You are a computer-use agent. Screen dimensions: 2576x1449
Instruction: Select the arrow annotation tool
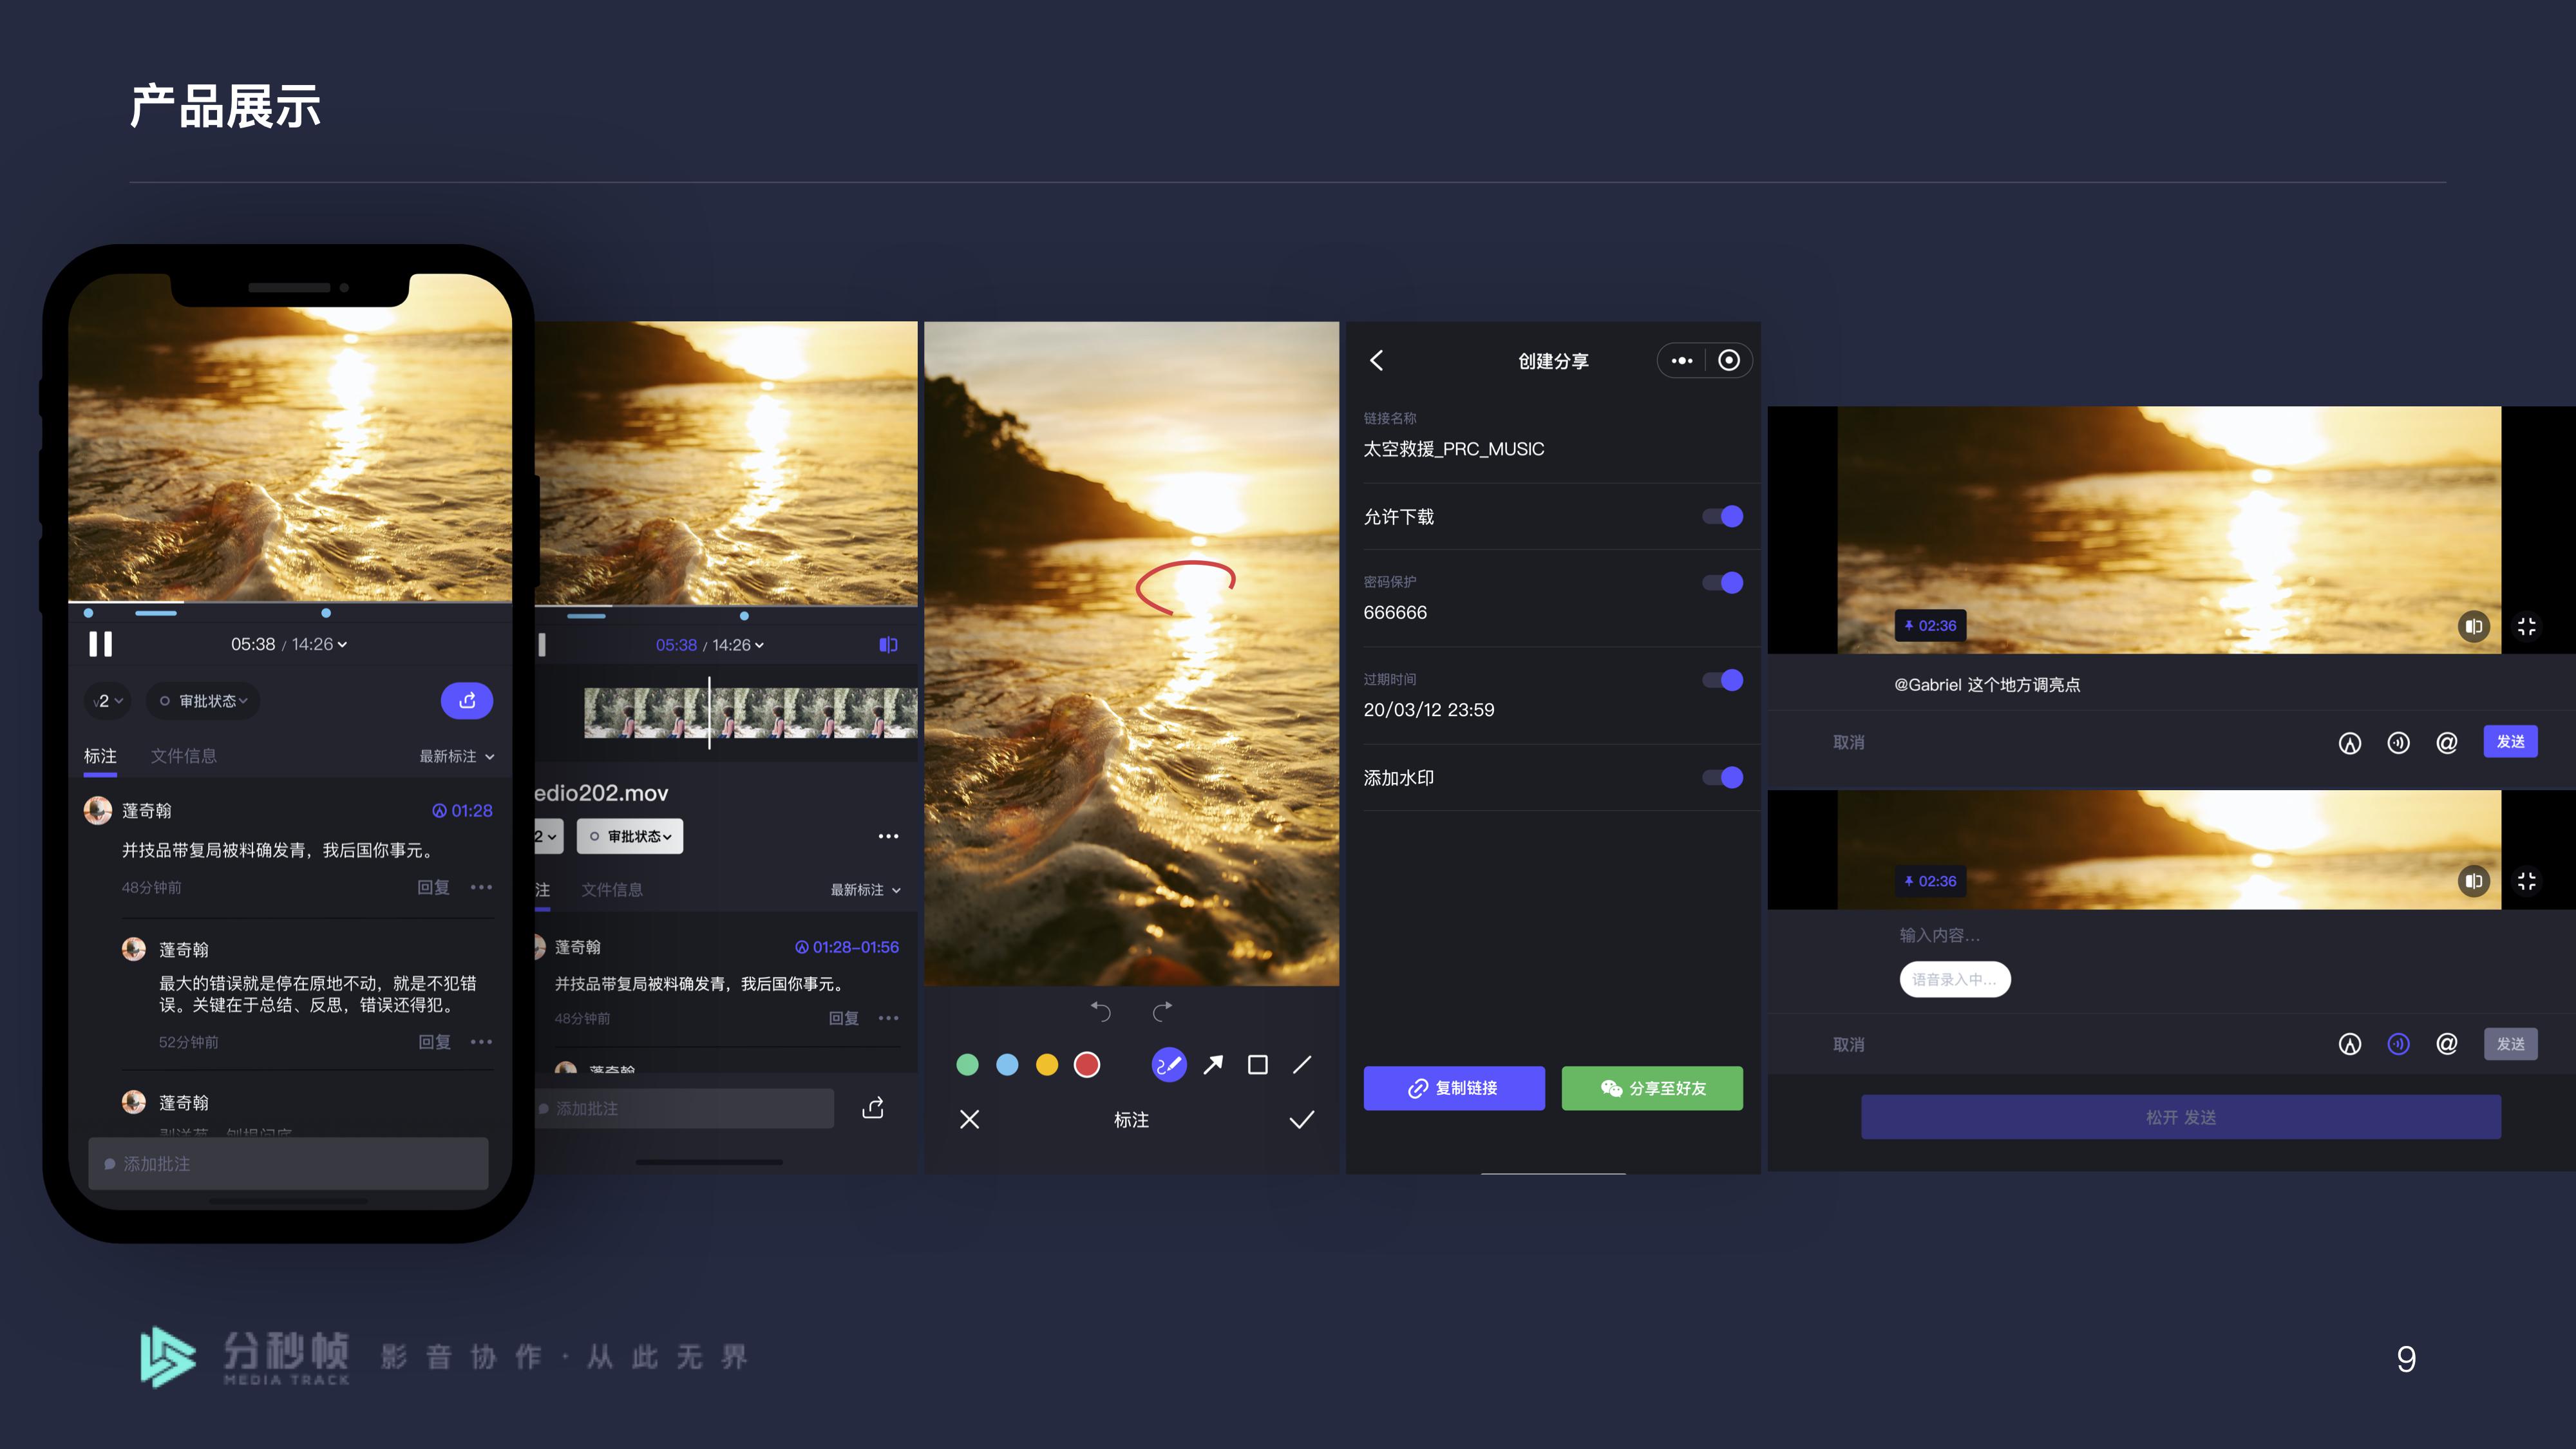point(1213,1065)
